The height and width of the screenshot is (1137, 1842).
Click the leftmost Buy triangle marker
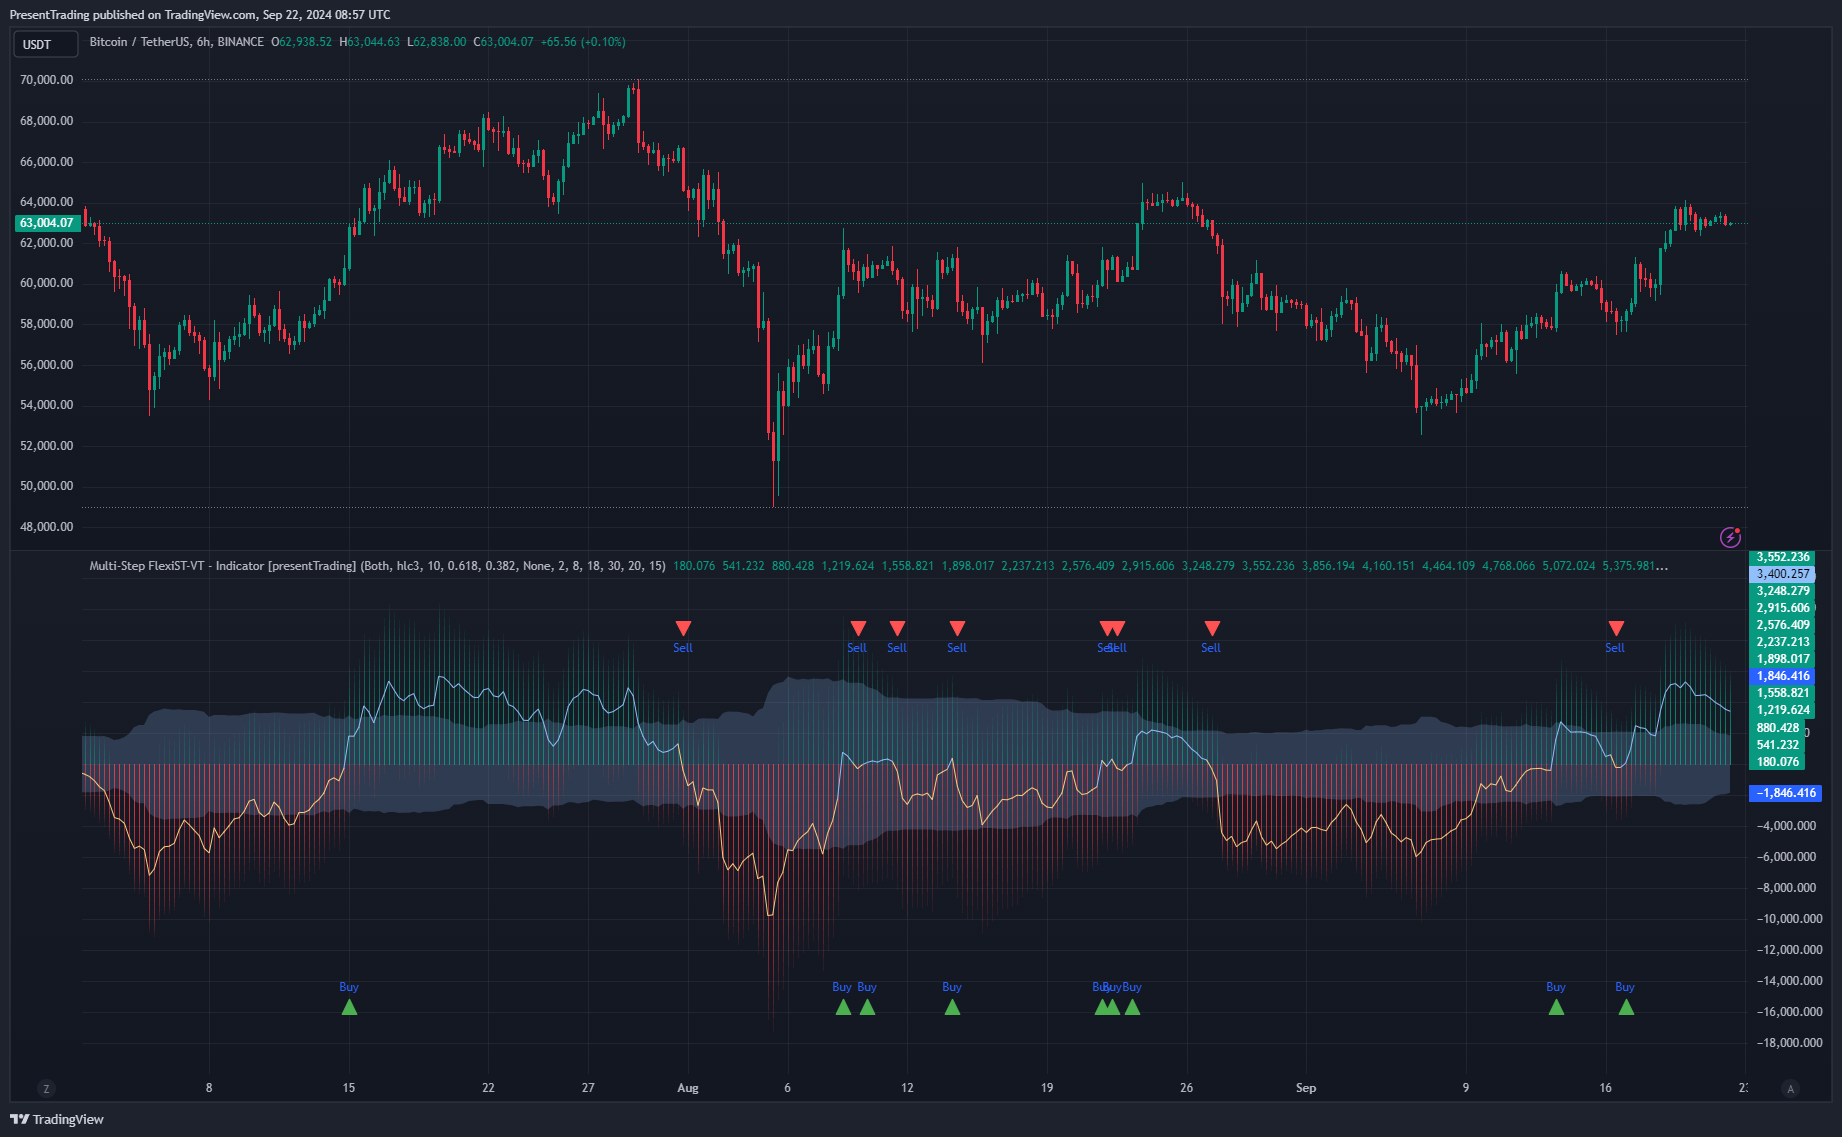pos(349,1007)
